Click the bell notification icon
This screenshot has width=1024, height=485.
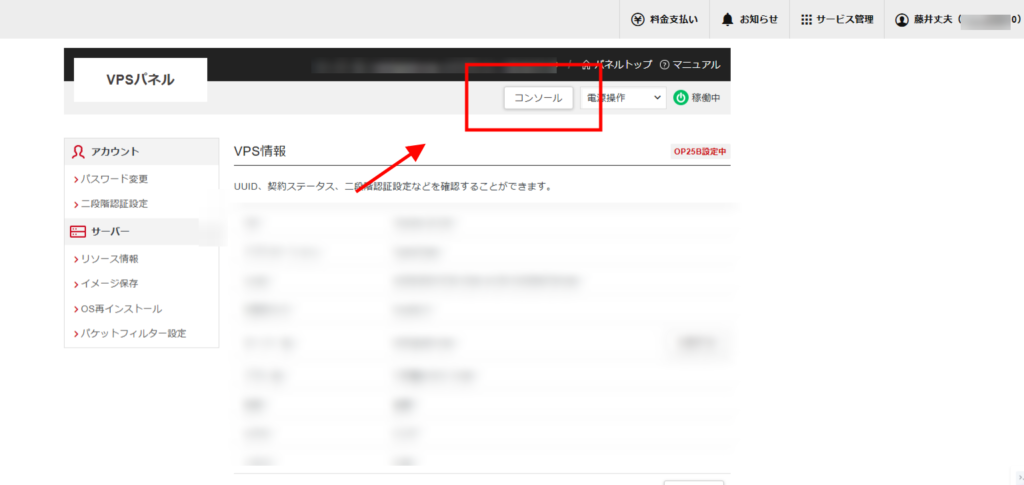[728, 20]
